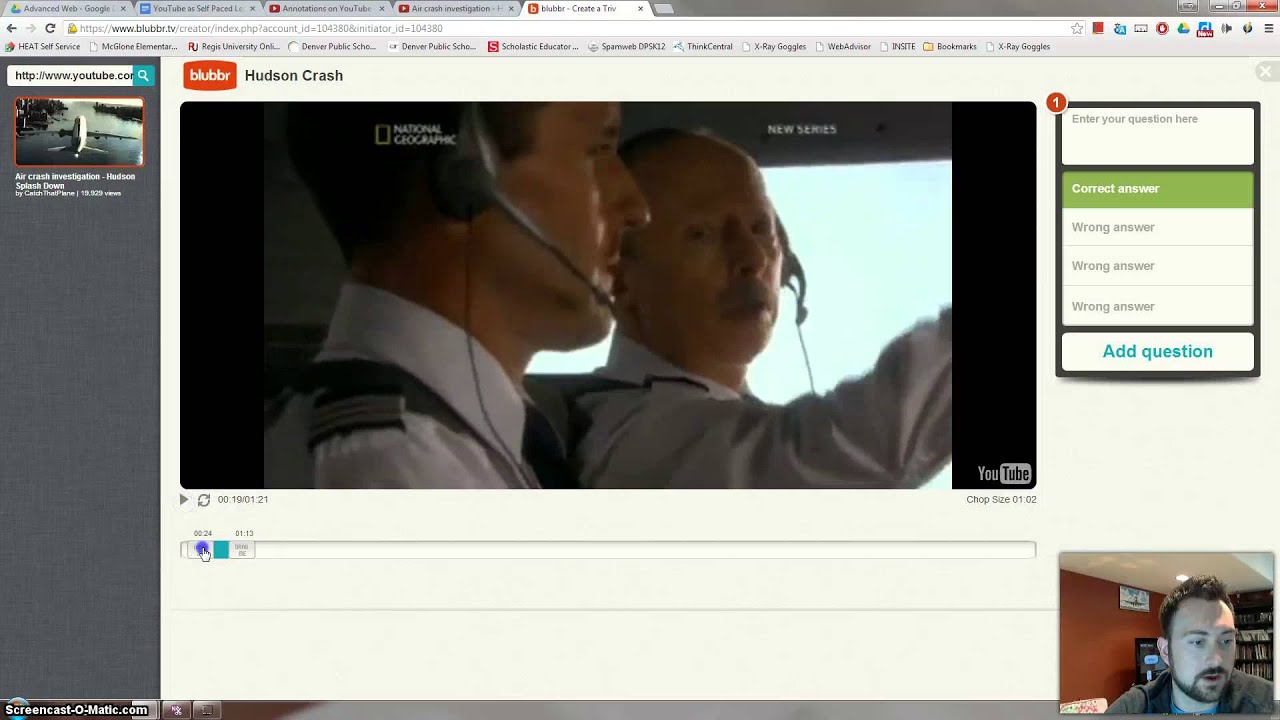Open the Regis University Online bookmark

[234, 46]
